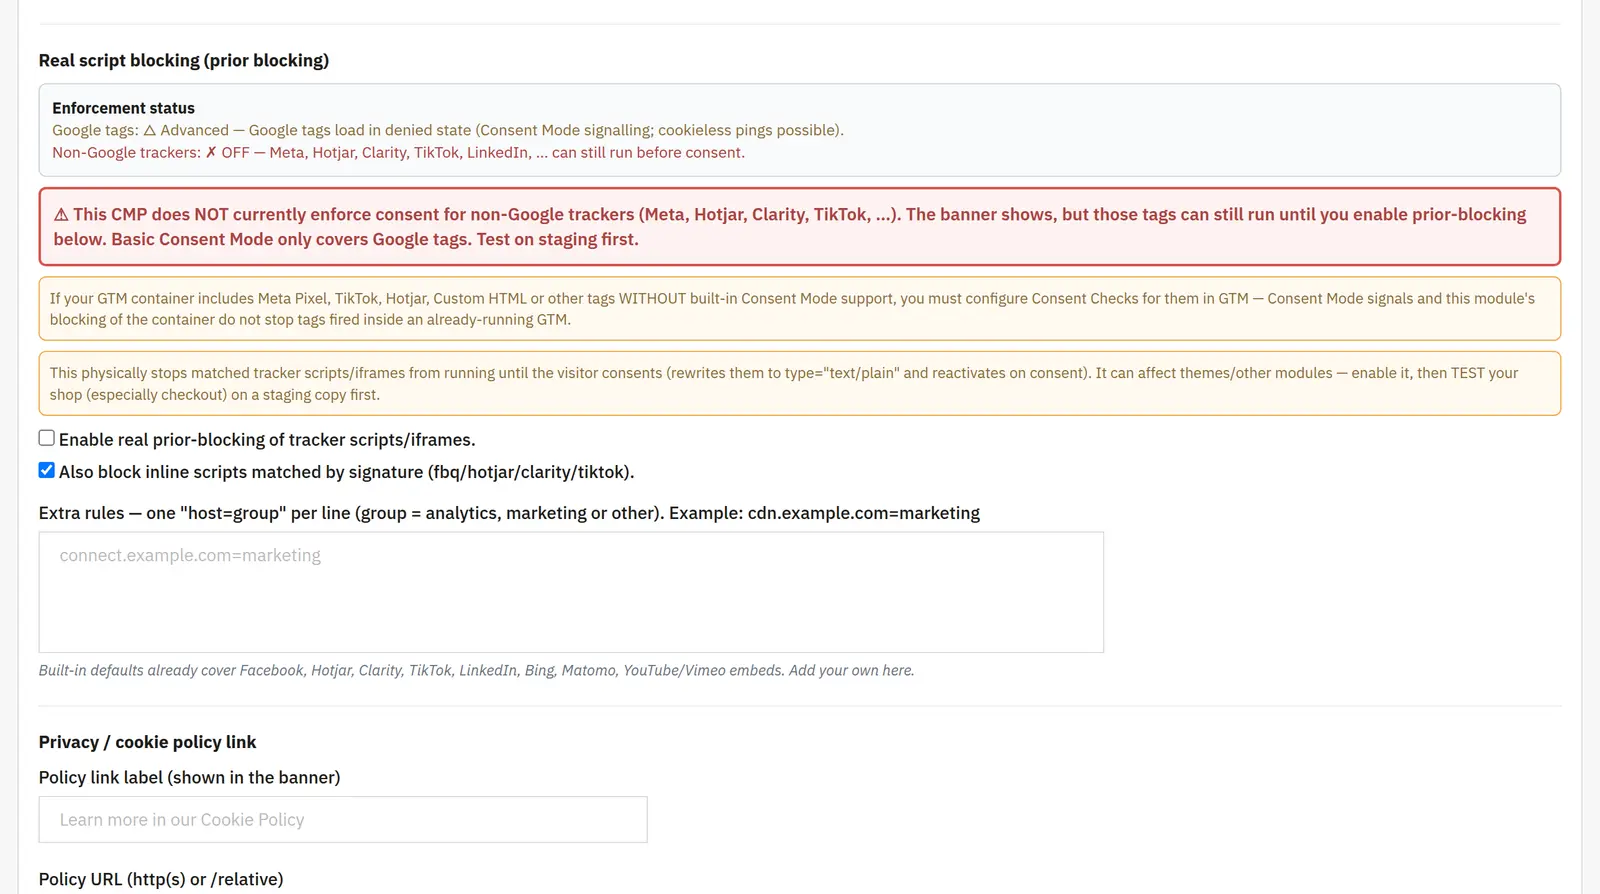
Task: Click the 'Real script blocking (prior blocking)' heading
Action: click(x=184, y=60)
